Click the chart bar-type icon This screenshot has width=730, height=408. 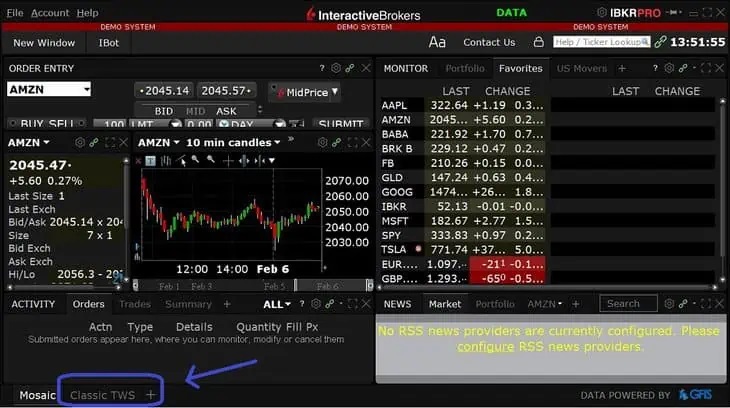166,161
